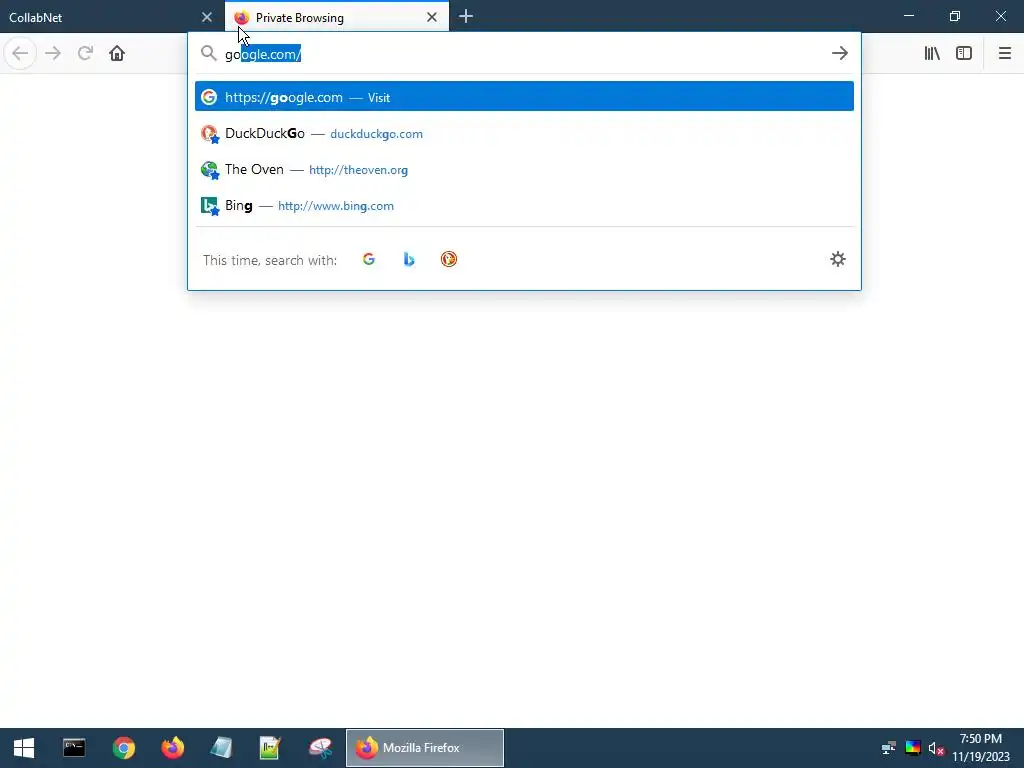
Task: Click the DuckDuckGo favicon in suggestions
Action: point(209,133)
